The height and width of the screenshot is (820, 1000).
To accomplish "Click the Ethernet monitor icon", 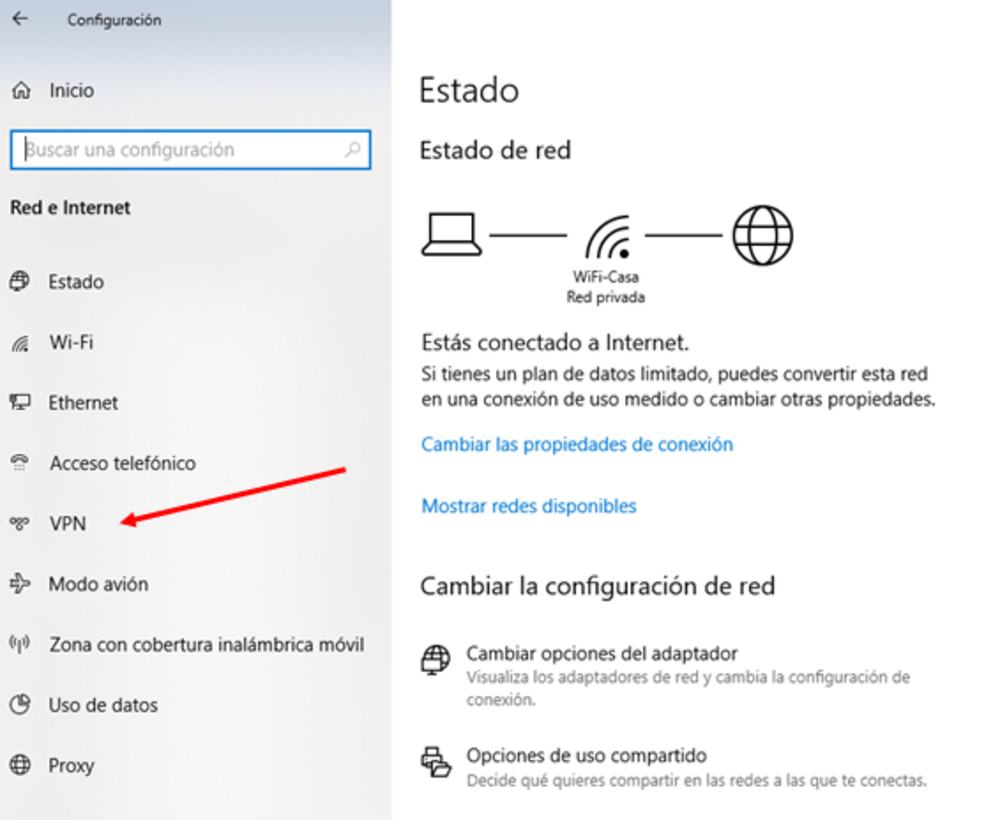I will pos(20,402).
